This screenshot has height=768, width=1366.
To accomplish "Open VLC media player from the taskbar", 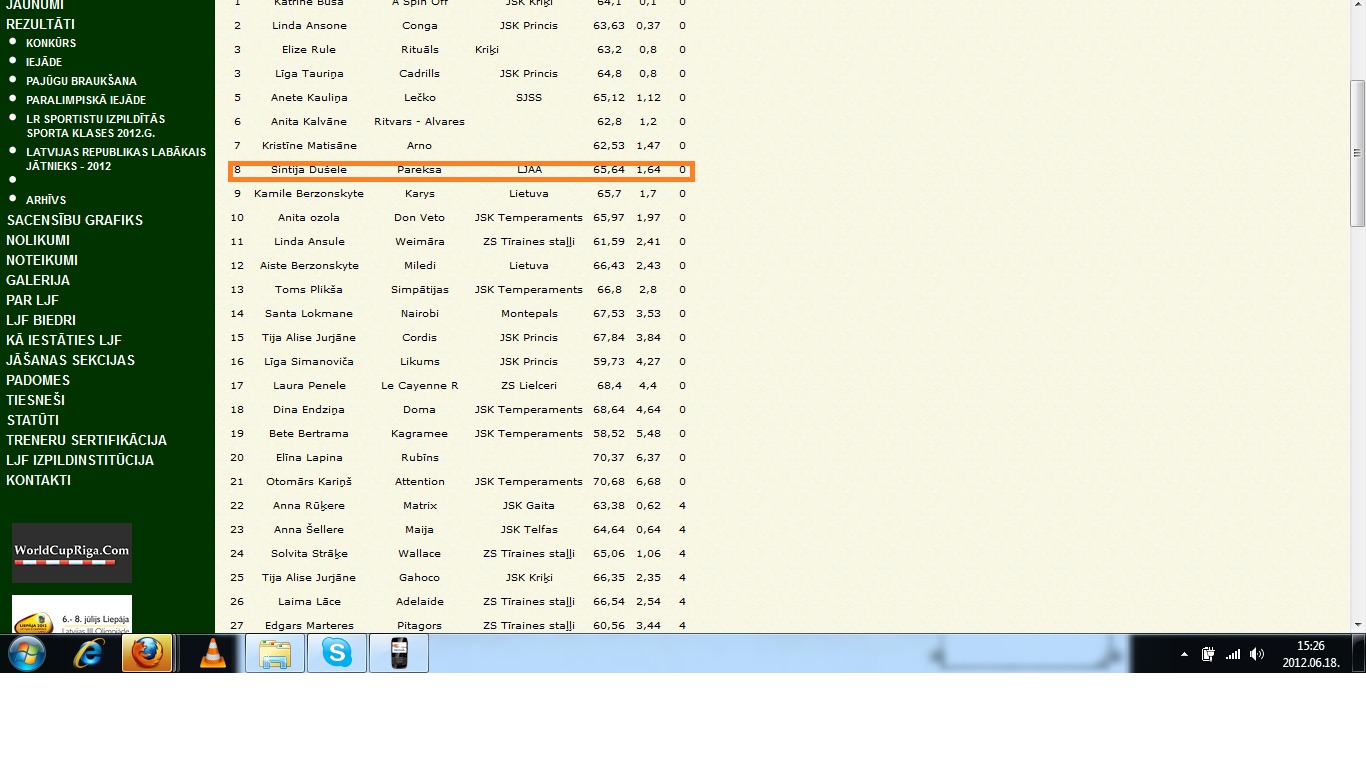I will point(212,653).
